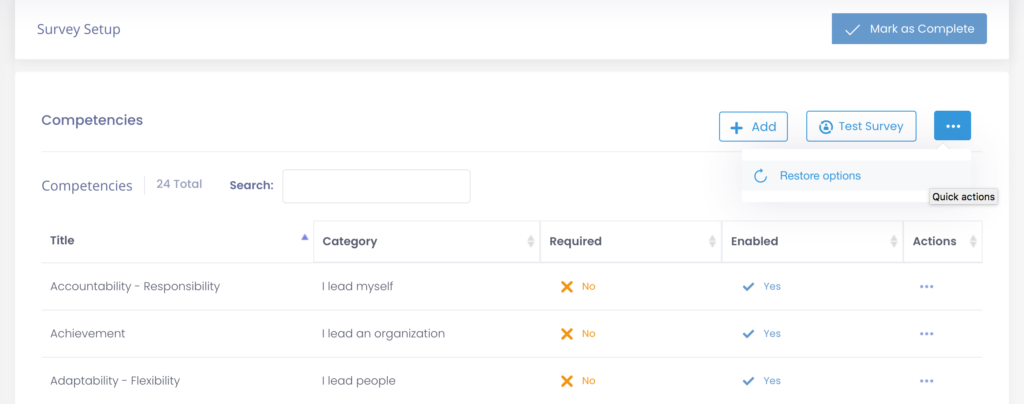
Task: Select Restore options from the dropdown menu
Action: 820,176
